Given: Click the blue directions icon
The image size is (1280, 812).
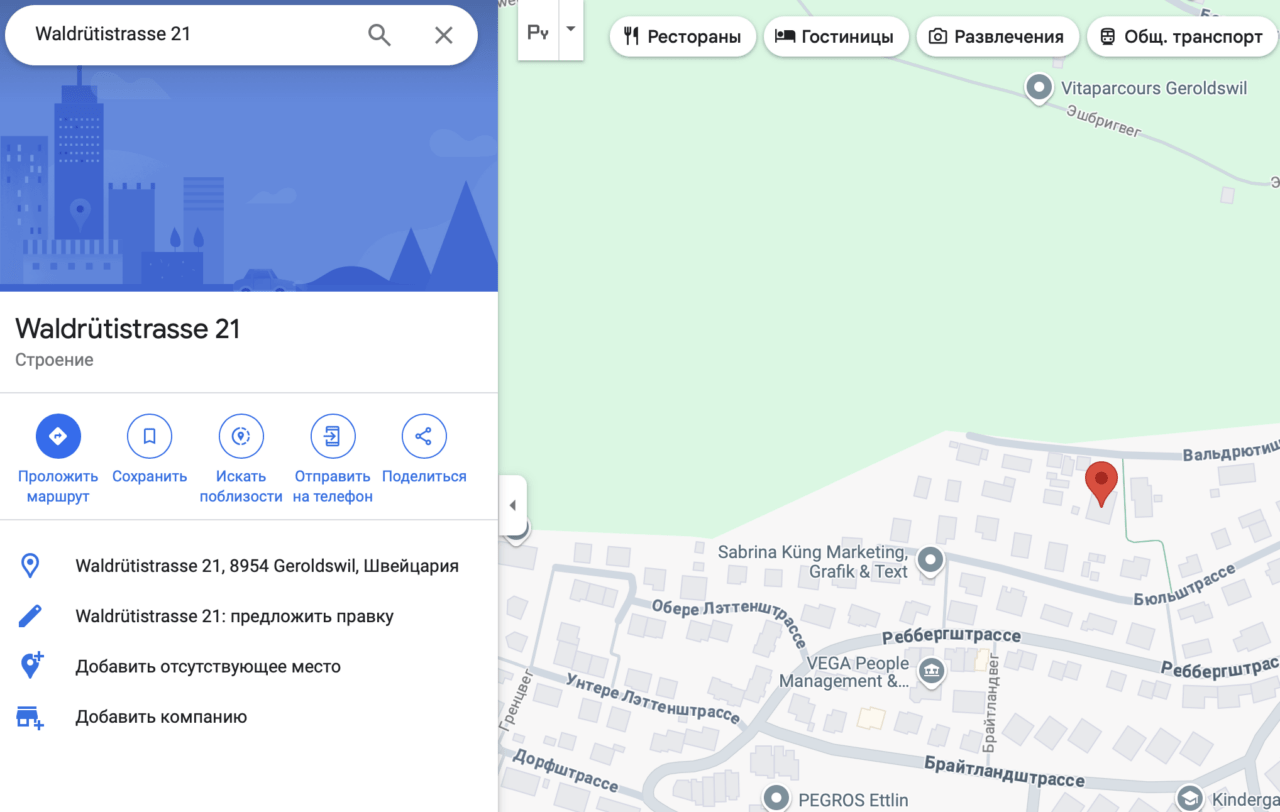Looking at the screenshot, I should click(58, 436).
